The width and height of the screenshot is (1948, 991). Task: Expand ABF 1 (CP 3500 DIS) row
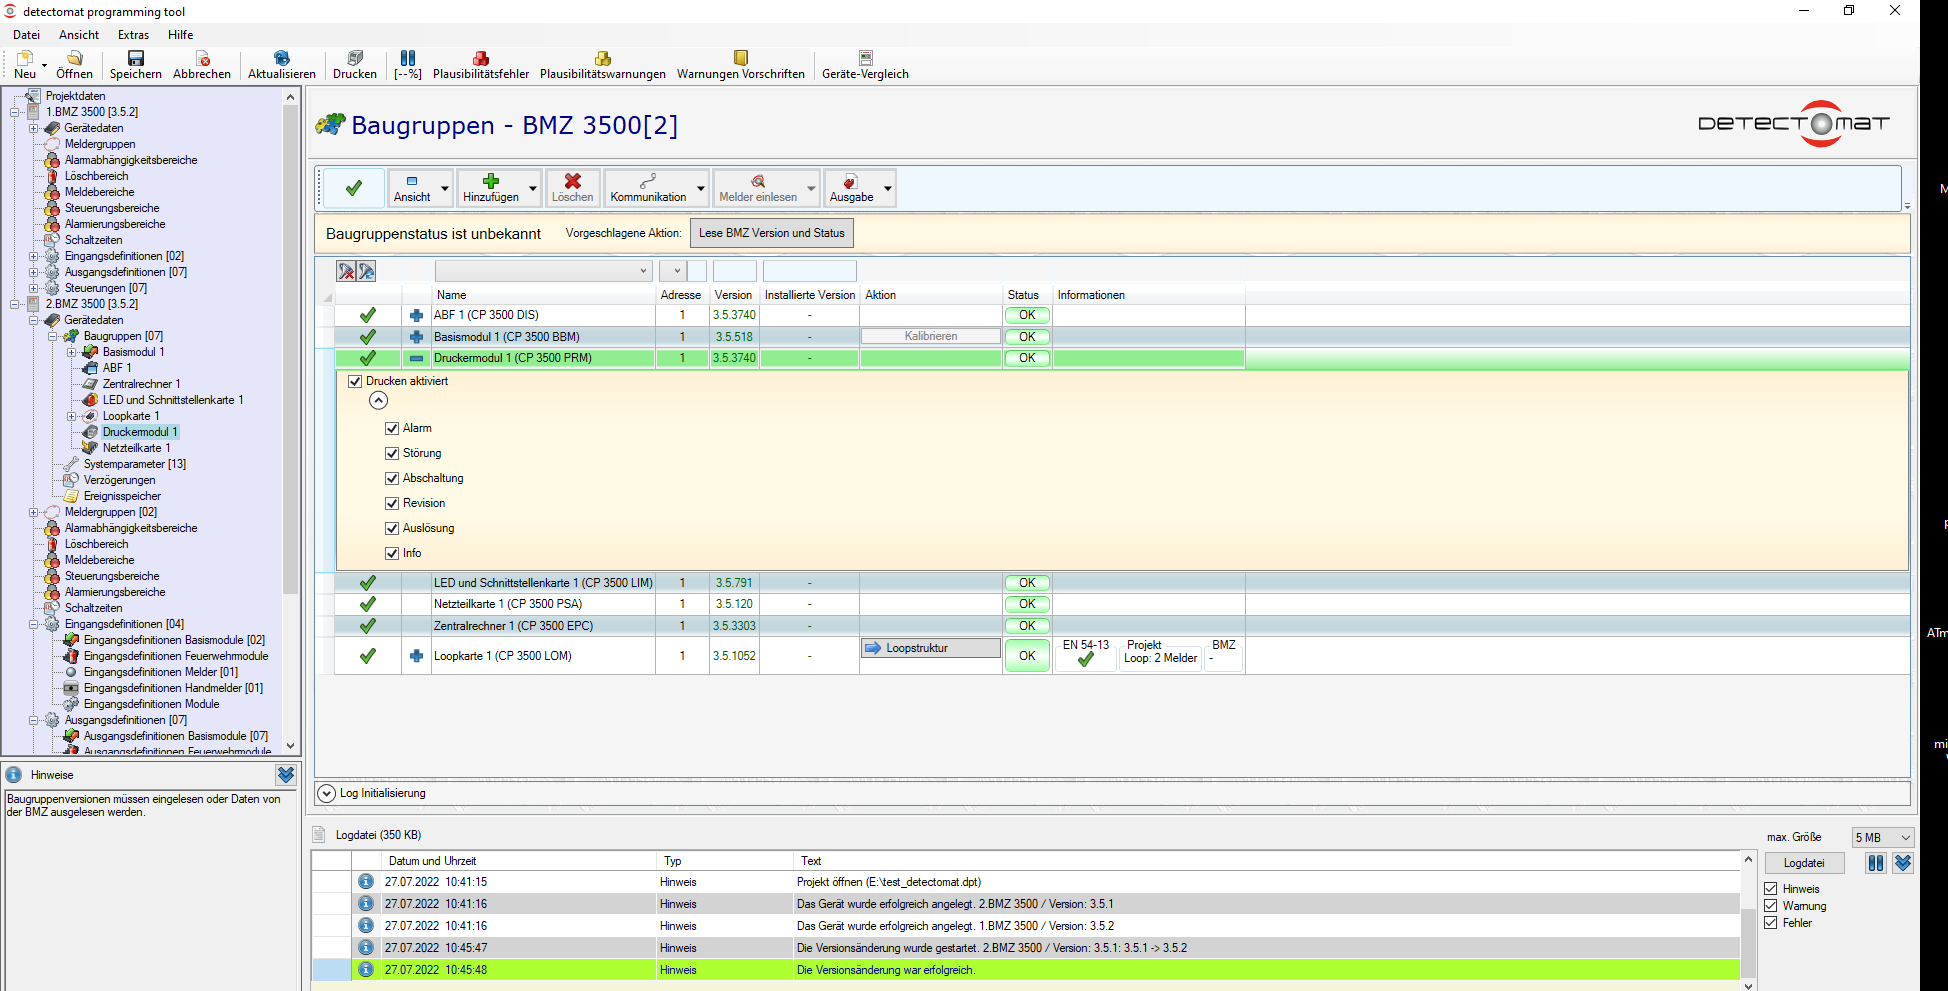point(416,315)
